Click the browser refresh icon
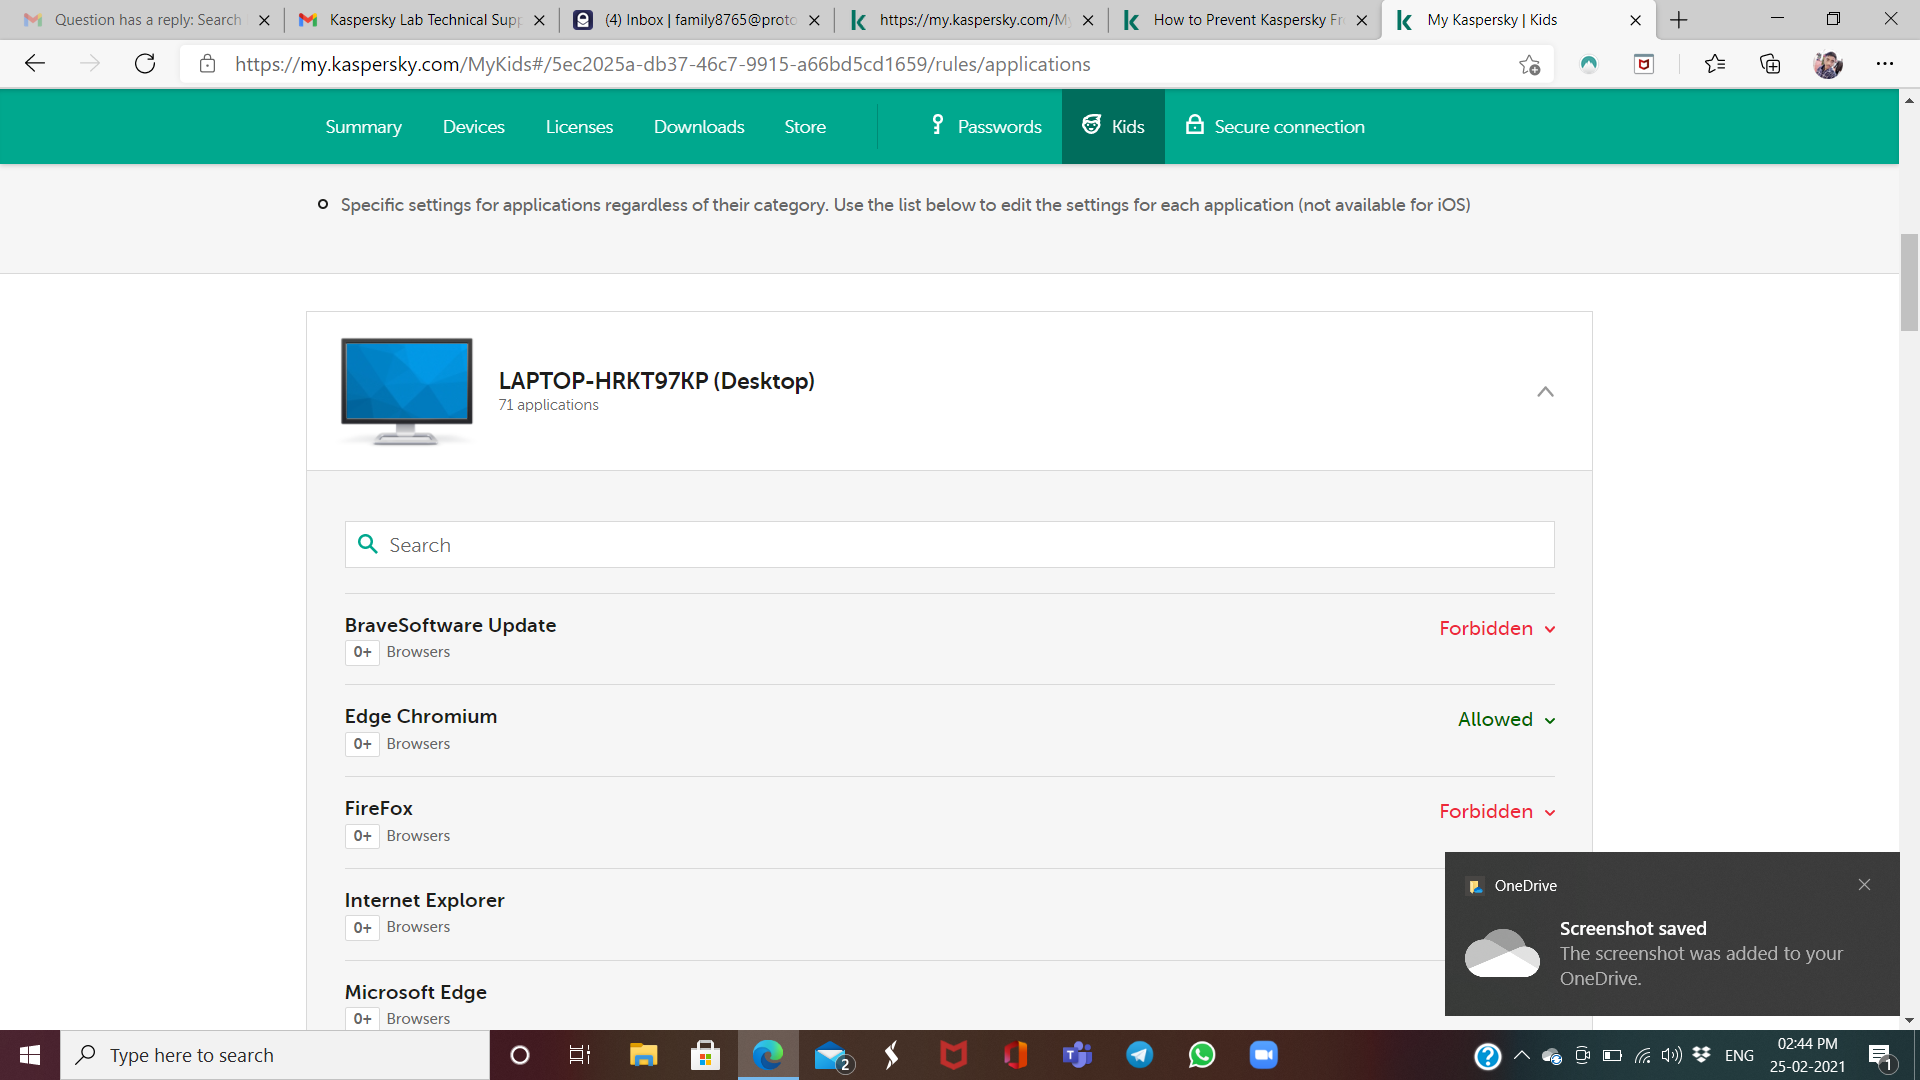The height and width of the screenshot is (1080, 1920). pos(145,64)
